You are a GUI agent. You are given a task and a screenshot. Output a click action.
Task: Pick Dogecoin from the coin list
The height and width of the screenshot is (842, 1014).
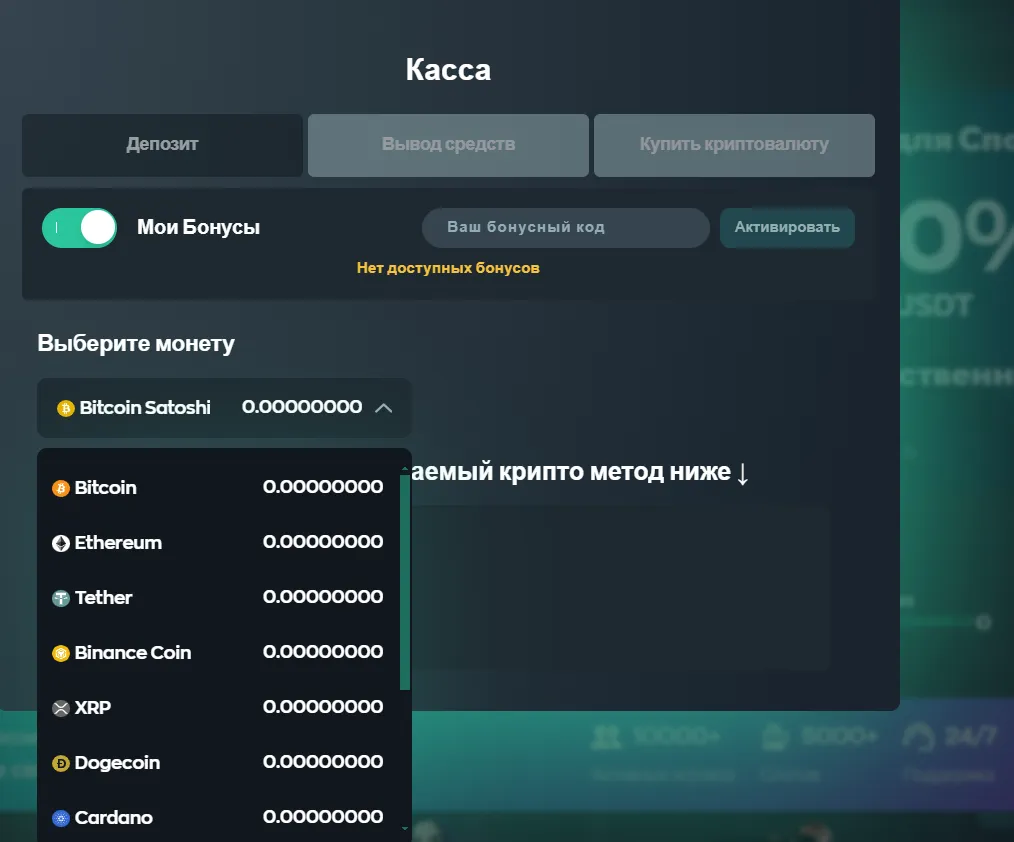coord(218,762)
